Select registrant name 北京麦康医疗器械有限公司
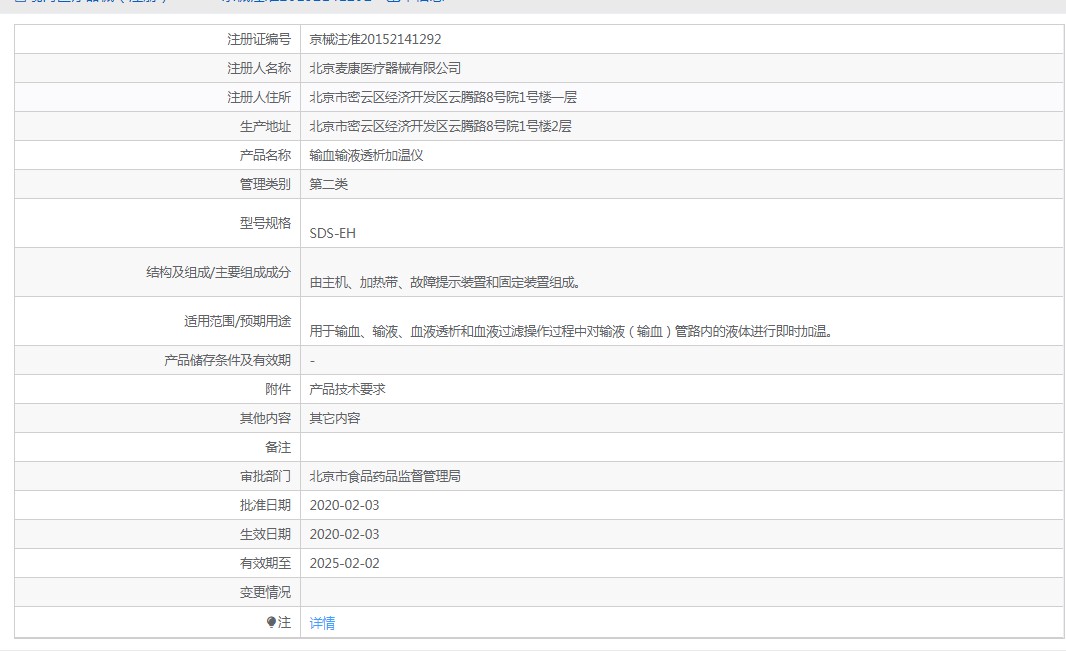Viewport: 1066px width, 651px height. tap(385, 68)
